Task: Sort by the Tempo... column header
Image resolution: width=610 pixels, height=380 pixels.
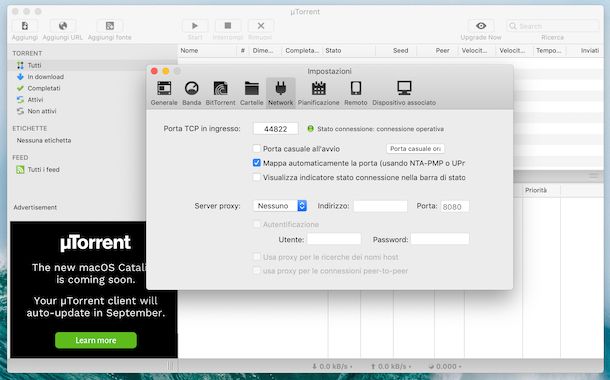Action: 549,51
